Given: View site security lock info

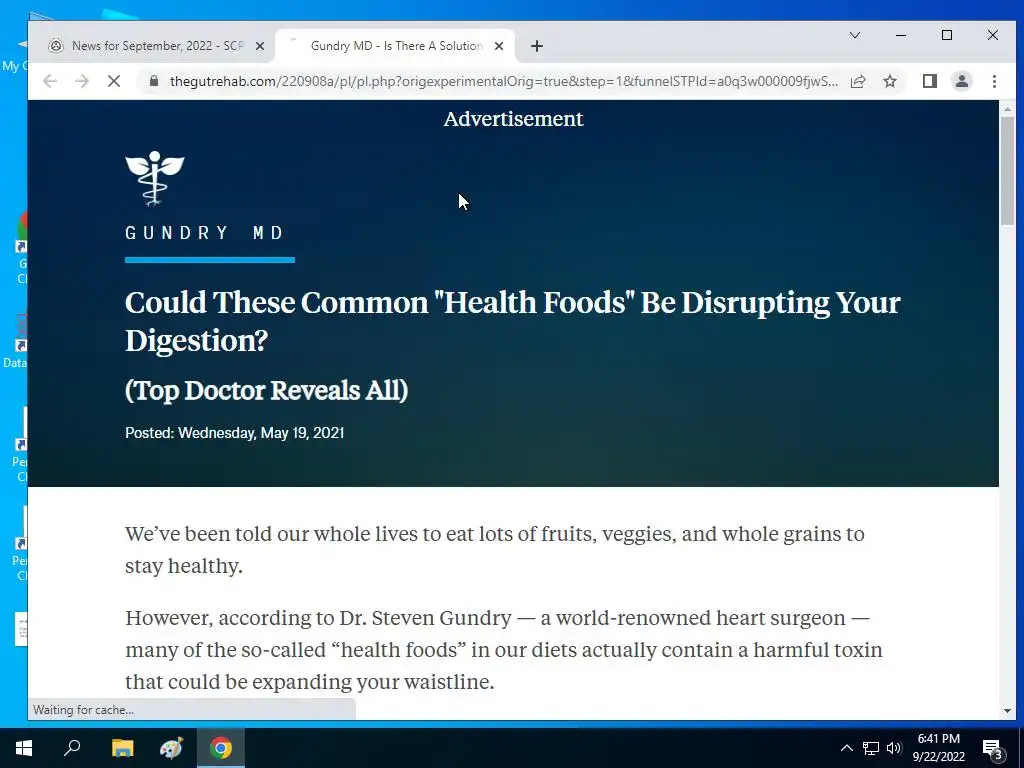Looking at the screenshot, I should pyautogui.click(x=154, y=81).
